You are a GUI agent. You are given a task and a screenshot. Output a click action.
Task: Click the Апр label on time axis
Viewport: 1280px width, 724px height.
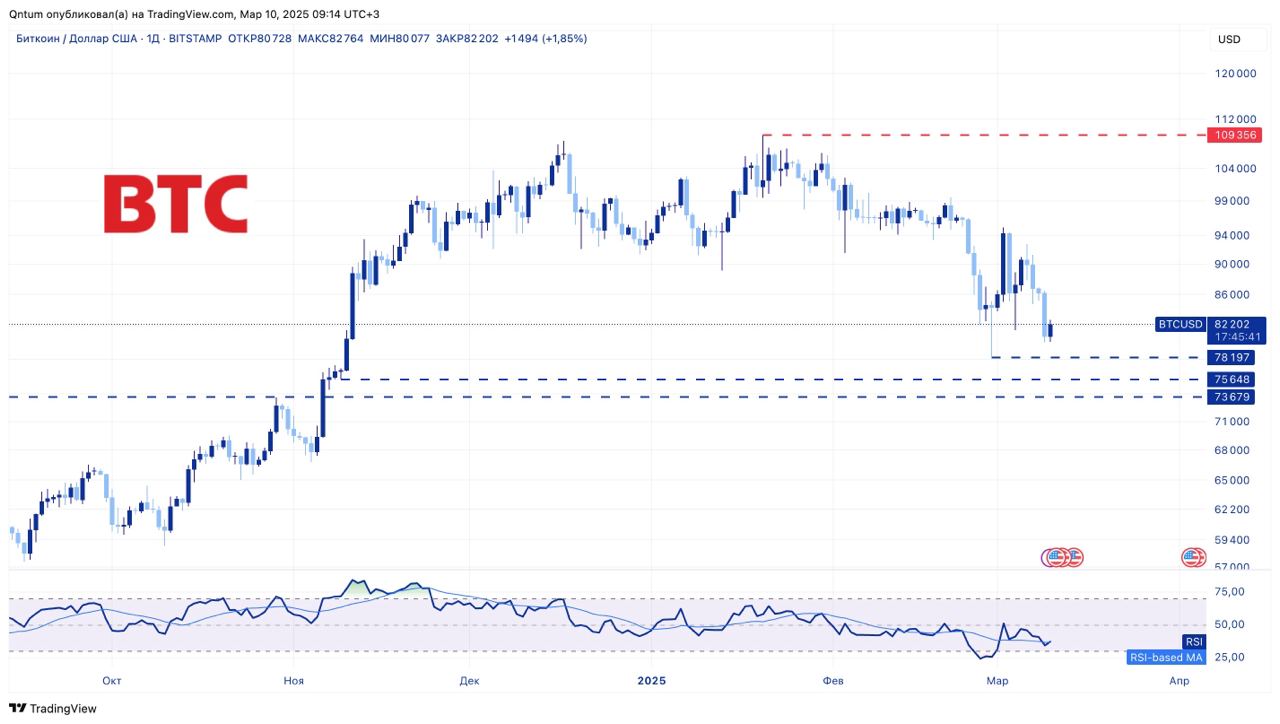click(x=1179, y=681)
